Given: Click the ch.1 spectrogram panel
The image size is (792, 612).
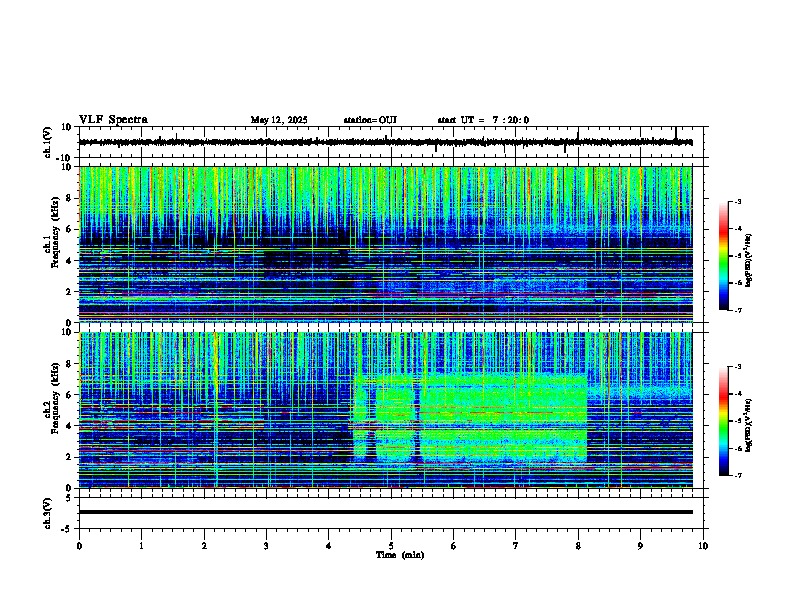Looking at the screenshot, I should point(385,244).
